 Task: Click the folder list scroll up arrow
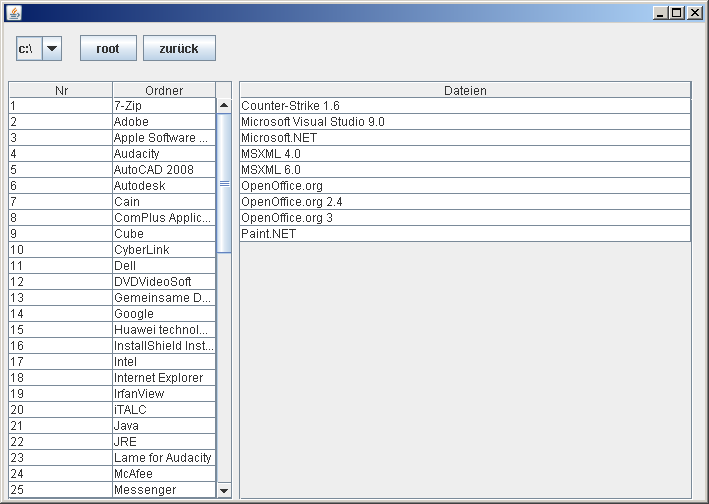pos(224,106)
